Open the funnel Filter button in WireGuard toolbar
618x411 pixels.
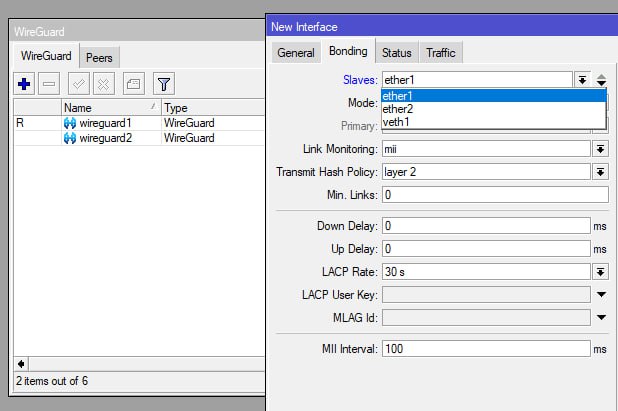(x=164, y=84)
